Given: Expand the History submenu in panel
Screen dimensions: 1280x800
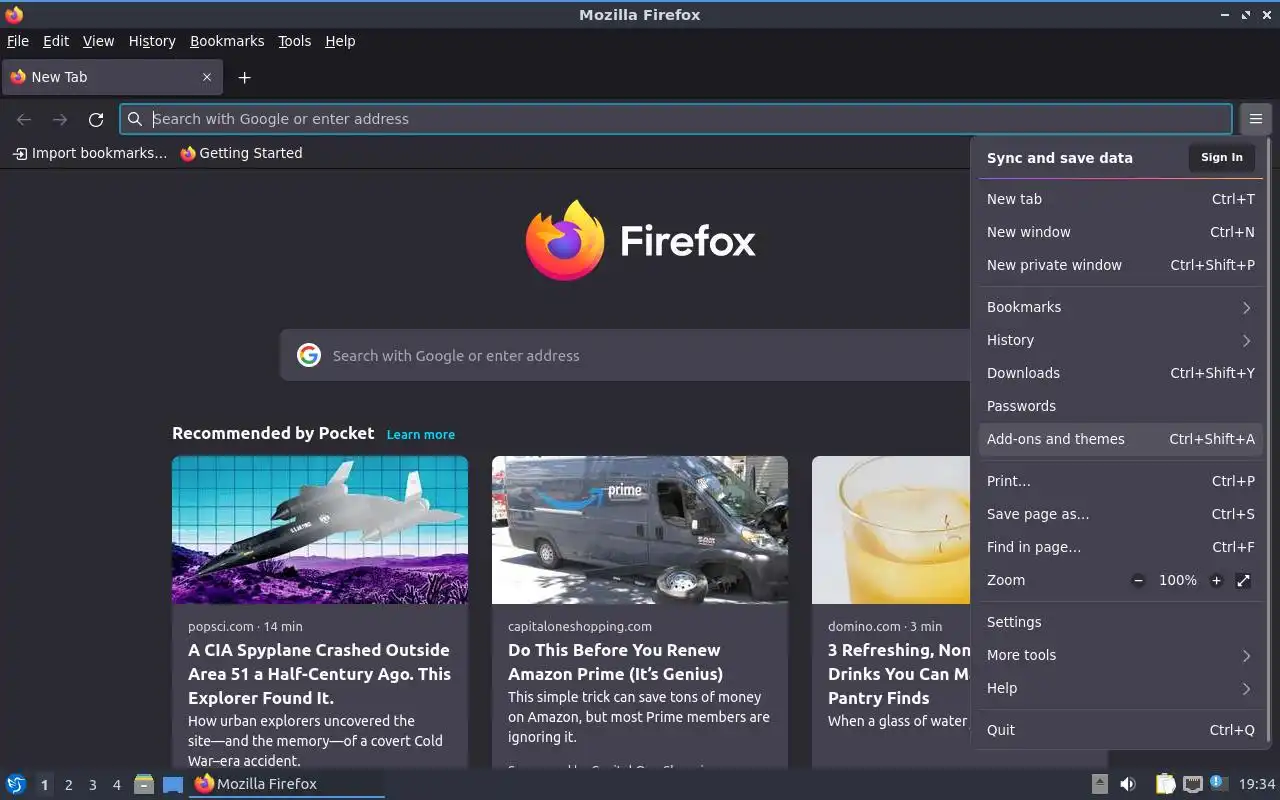Looking at the screenshot, I should point(1119,340).
